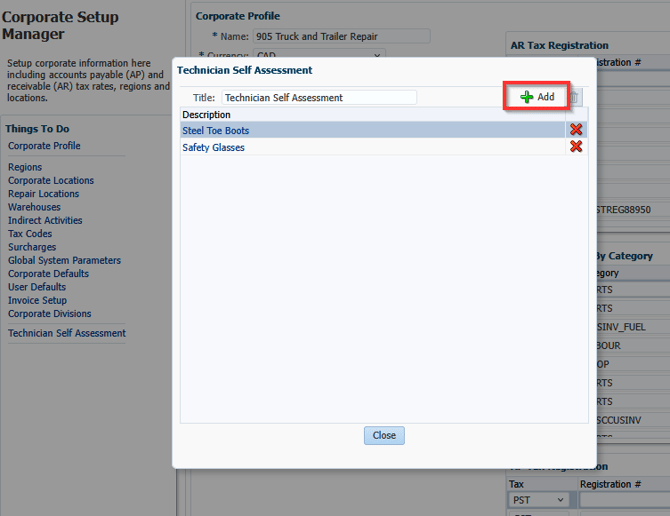
Task: Open Technician Self Assessment sidebar link
Action: [x=67, y=334]
